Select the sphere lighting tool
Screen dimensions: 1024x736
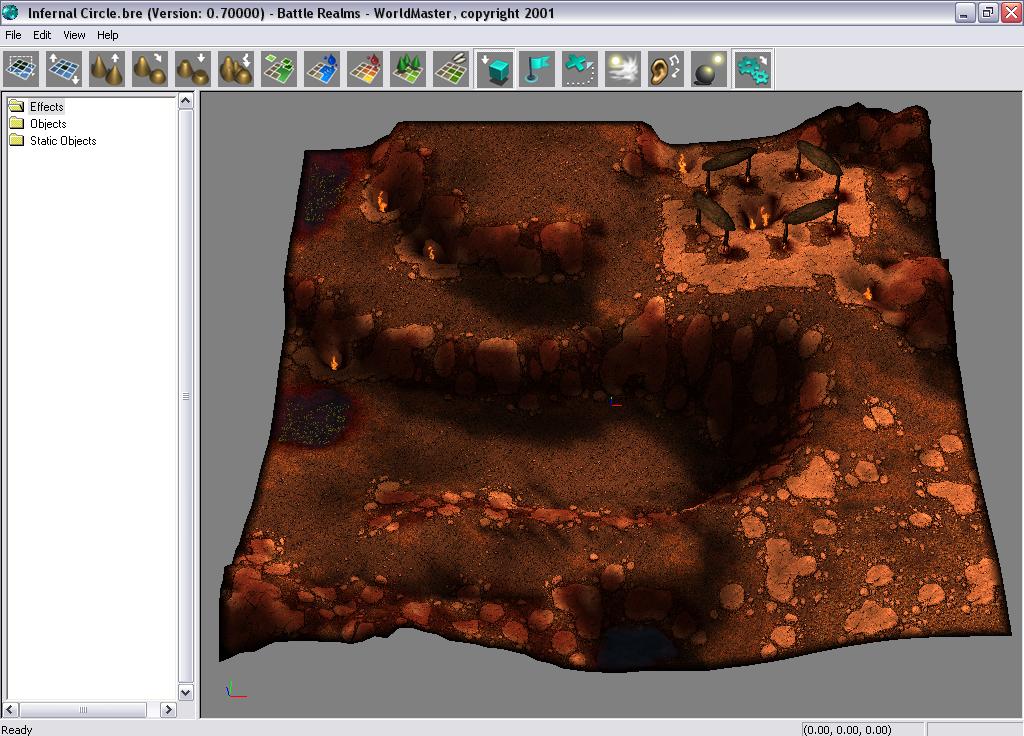[709, 69]
